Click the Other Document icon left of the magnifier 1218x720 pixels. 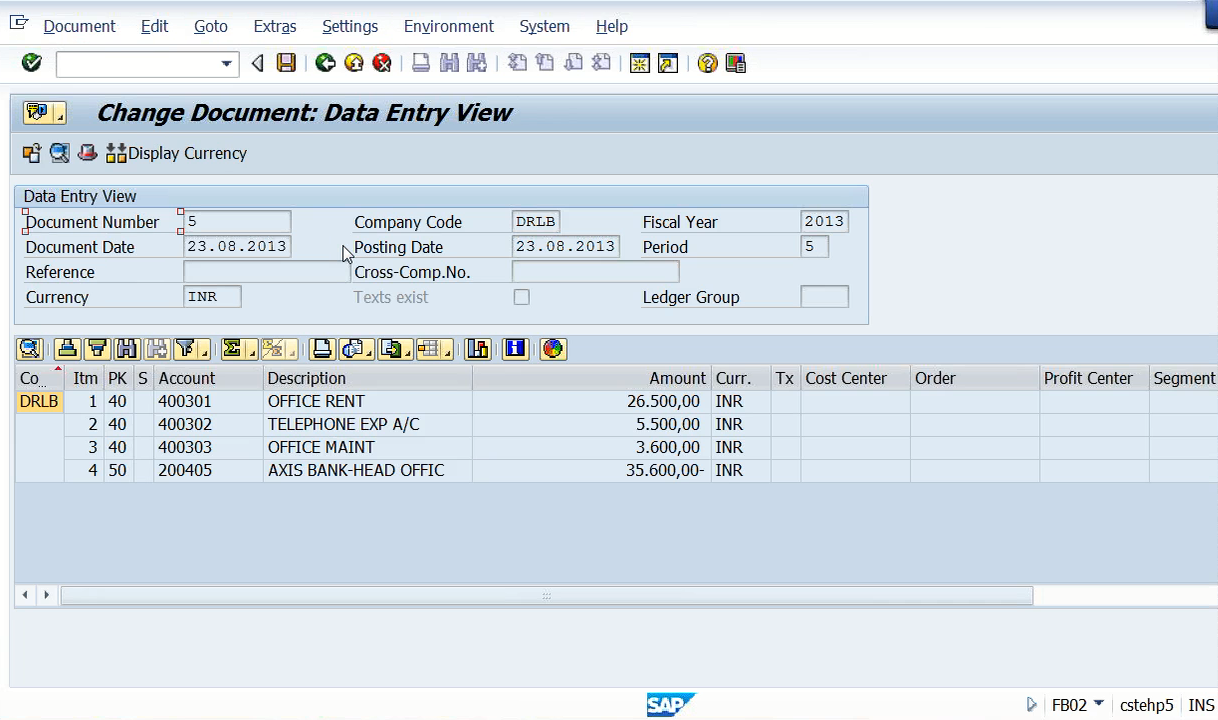point(32,153)
